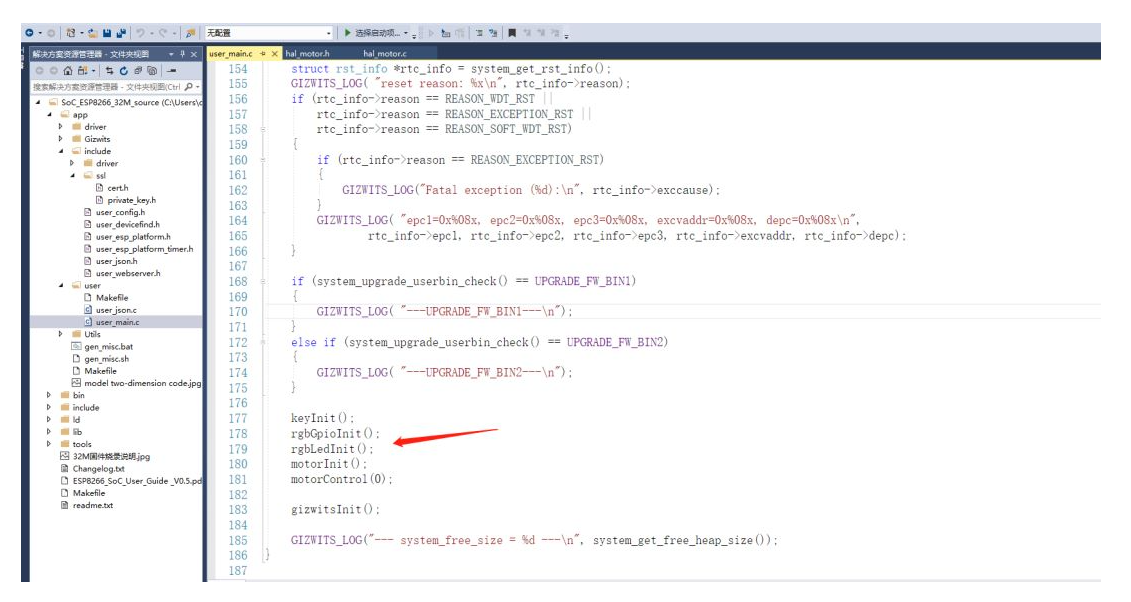
Task: Expand the lib folder
Action: (x=49, y=432)
